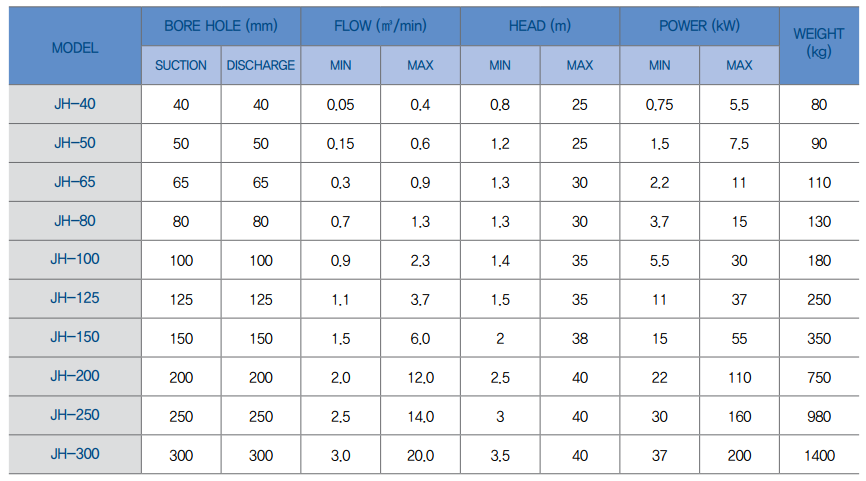The image size is (866, 481).
Task: Click the DISCHARGE sub-header
Action: [x=261, y=65]
